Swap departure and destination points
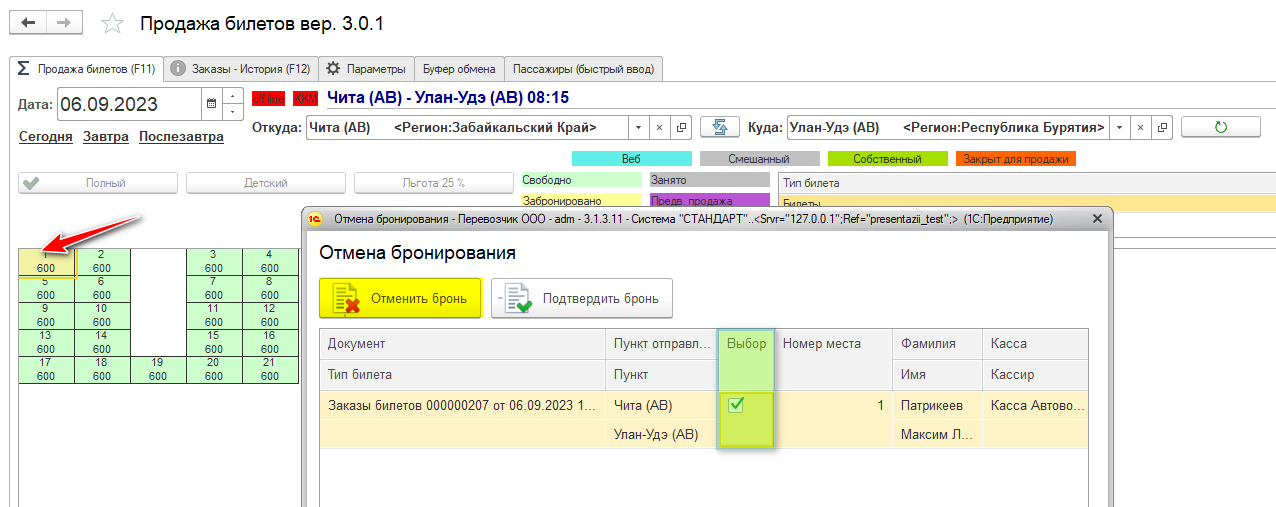 718,128
